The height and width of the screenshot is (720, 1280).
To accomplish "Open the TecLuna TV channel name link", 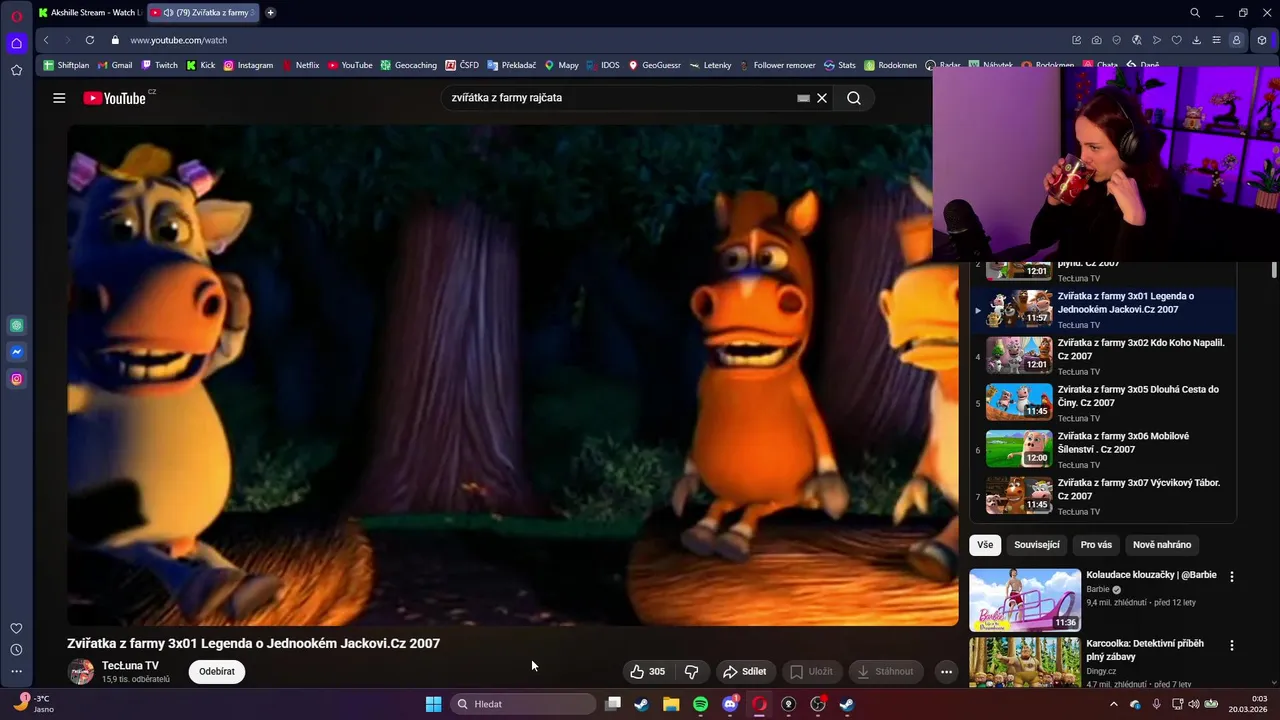I will (x=130, y=665).
